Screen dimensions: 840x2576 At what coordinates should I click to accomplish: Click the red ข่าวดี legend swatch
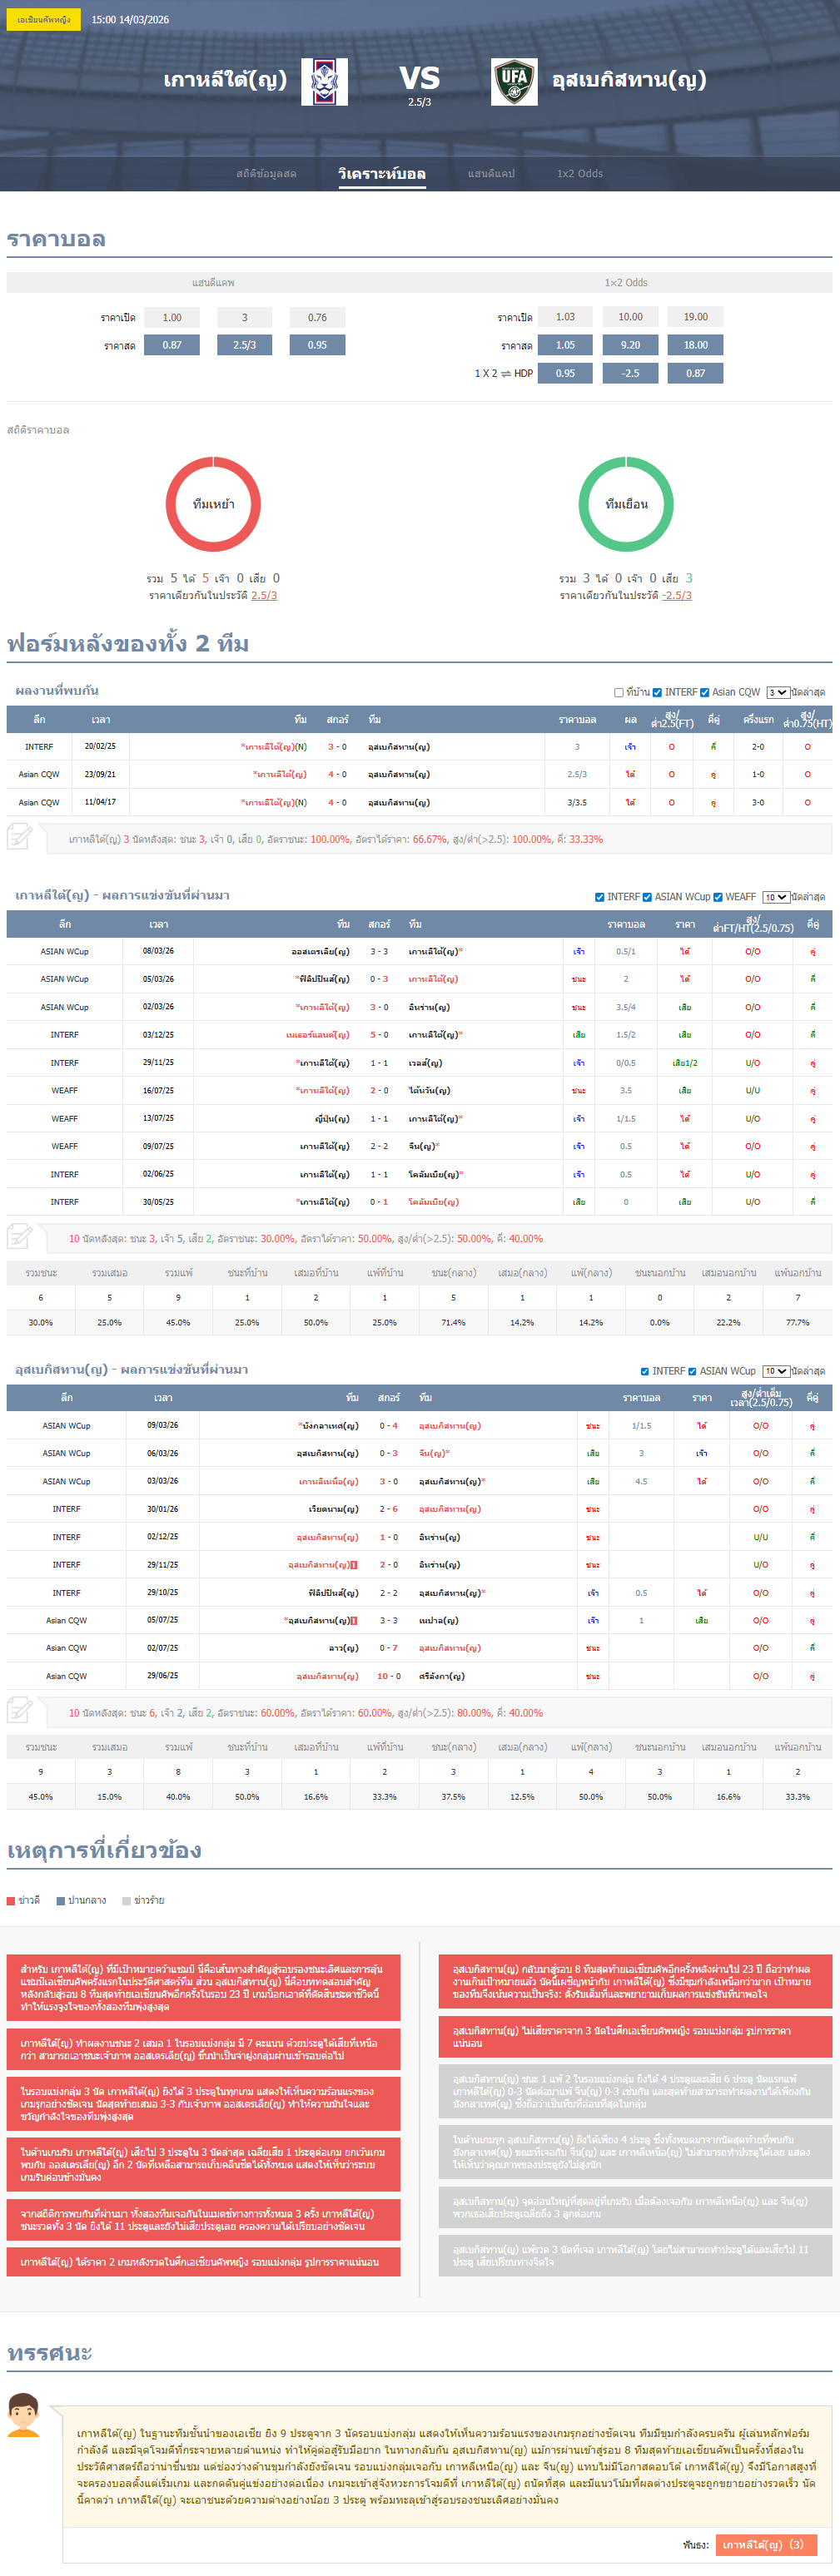(x=11, y=1900)
